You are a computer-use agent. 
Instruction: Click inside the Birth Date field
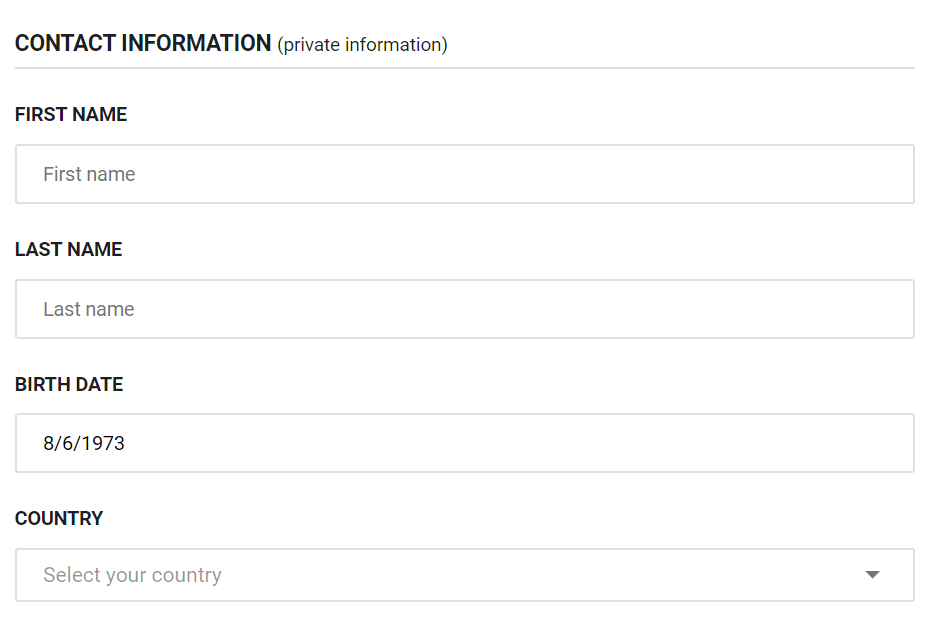[x=464, y=443]
